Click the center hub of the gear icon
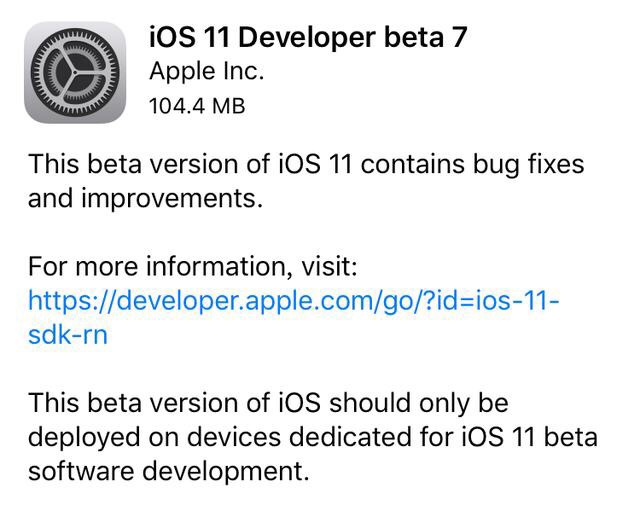This screenshot has height=505, width=640. 75,73
